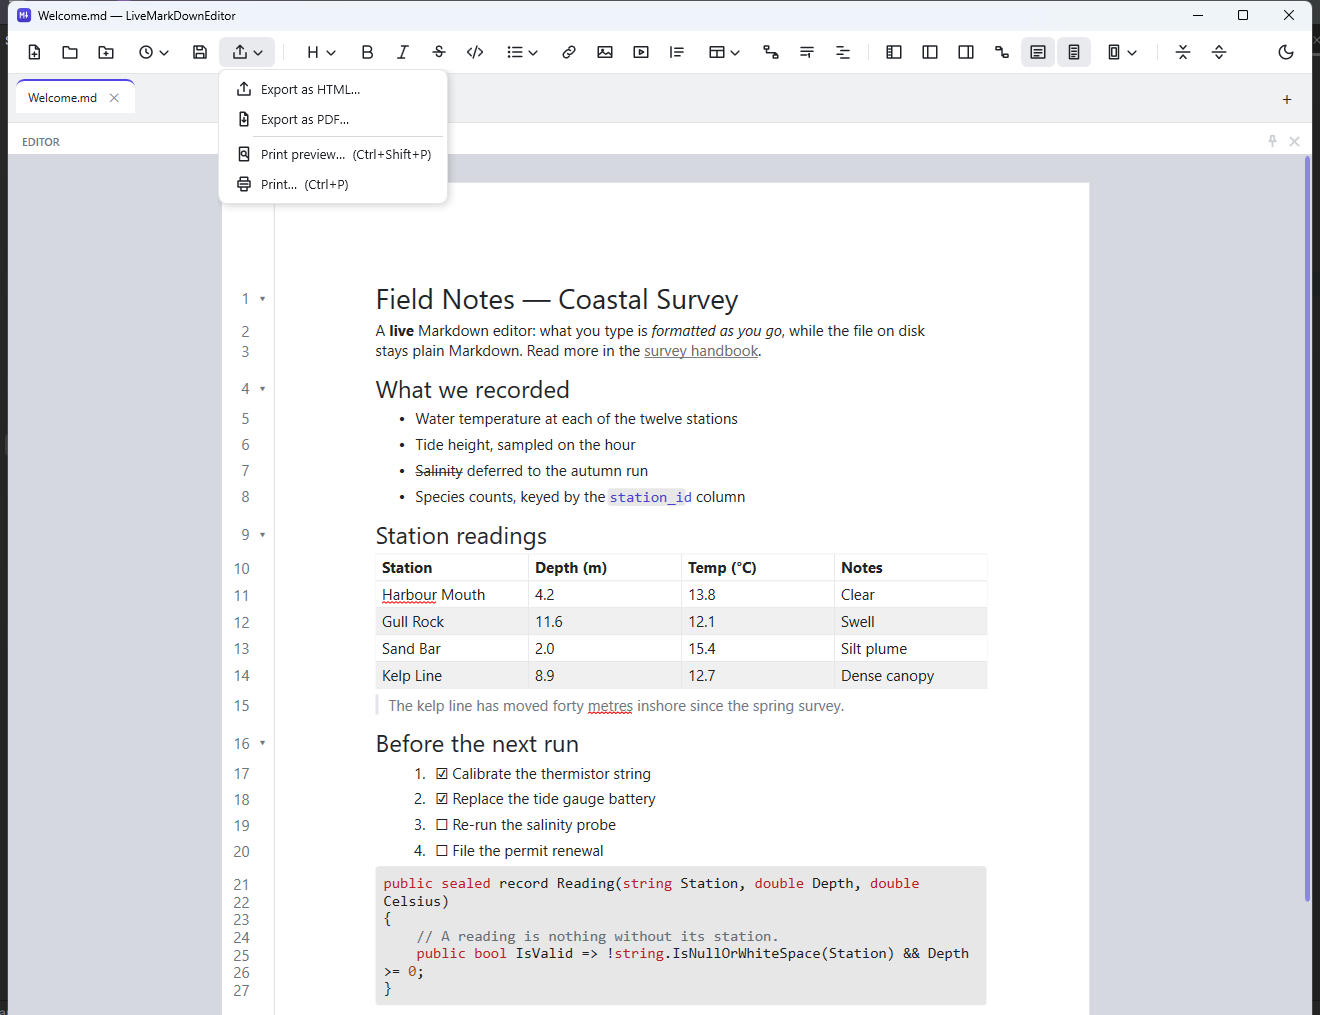Screen dimensions: 1320x1015
Task: Click the Gull Rock table cell
Action: pos(452,622)
